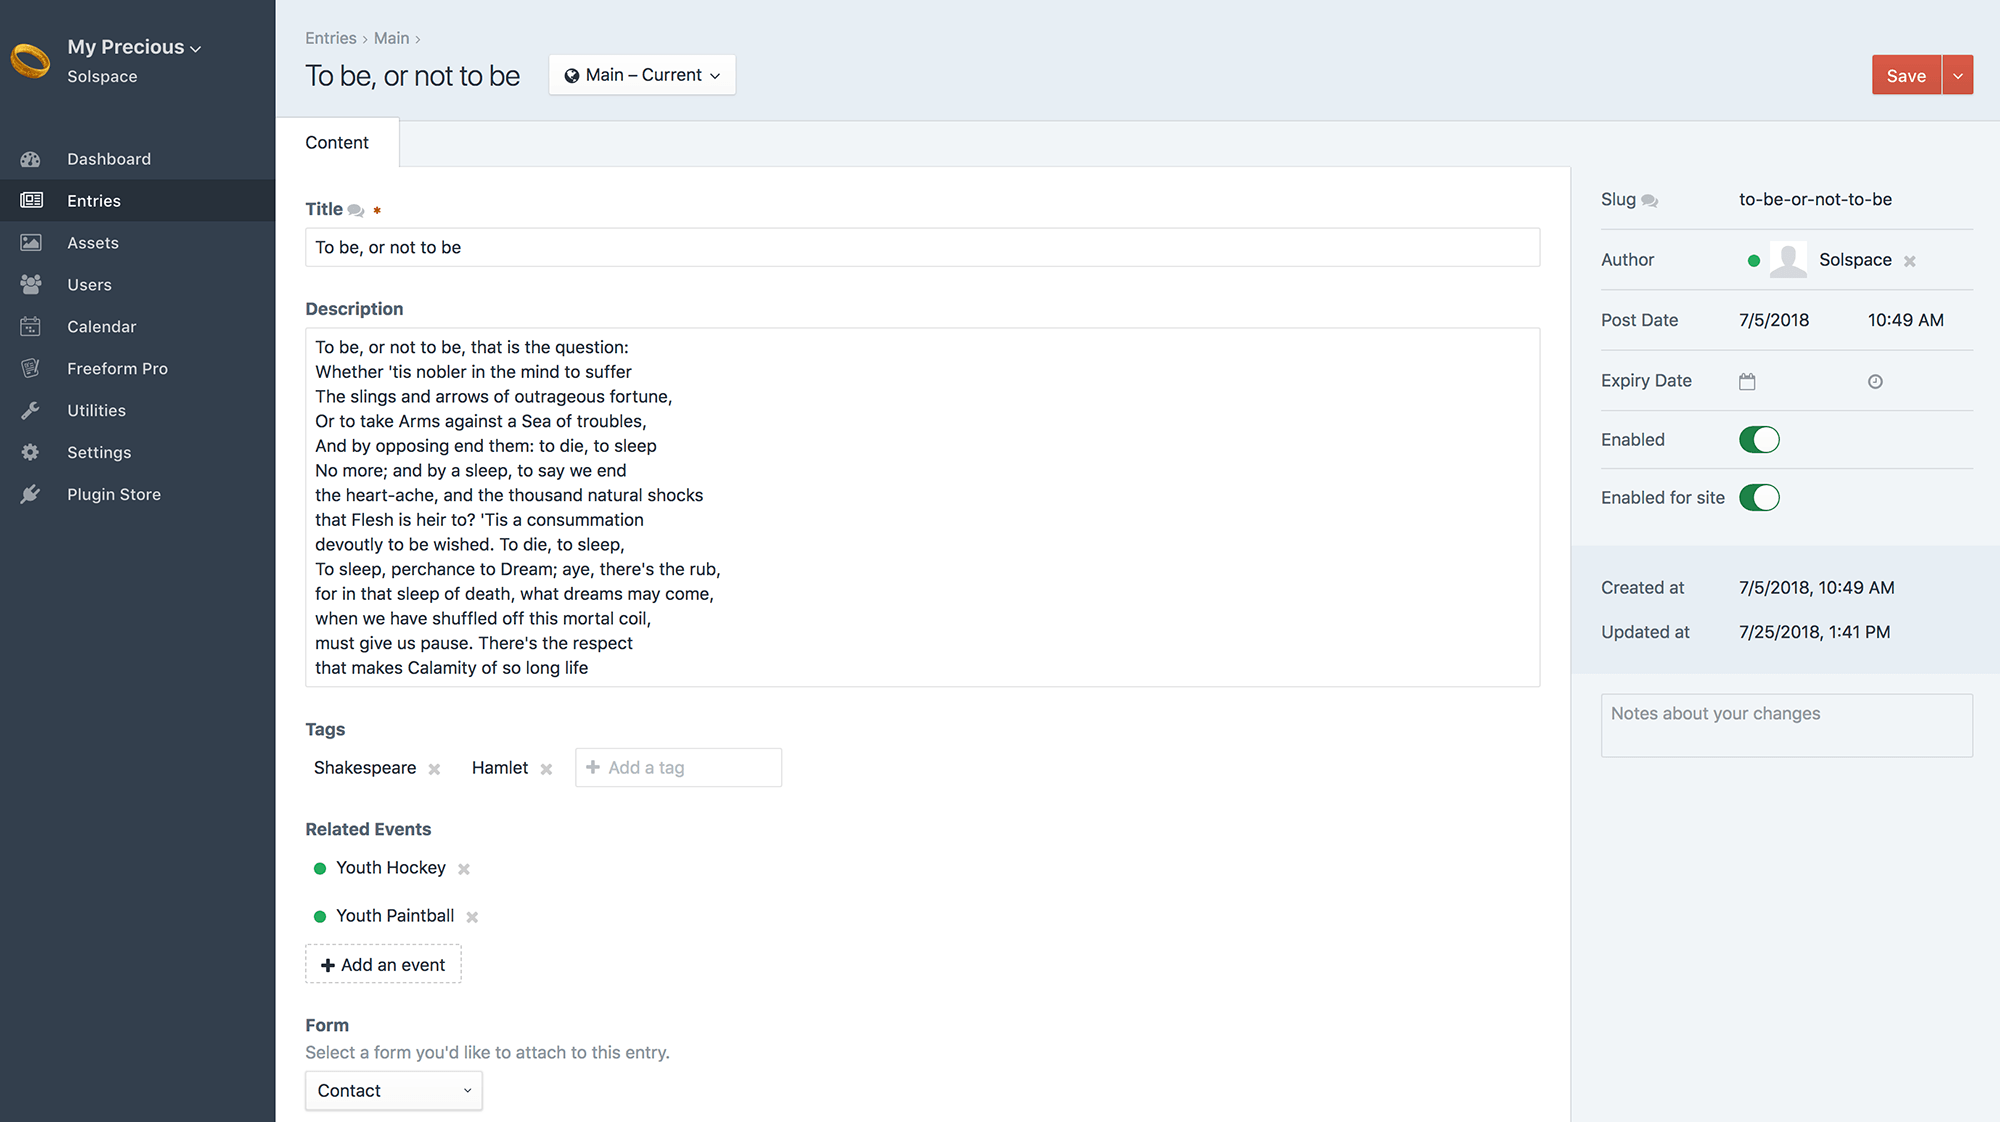Viewport: 2000px width, 1122px height.
Task: Open the Contact form dropdown
Action: point(394,1091)
